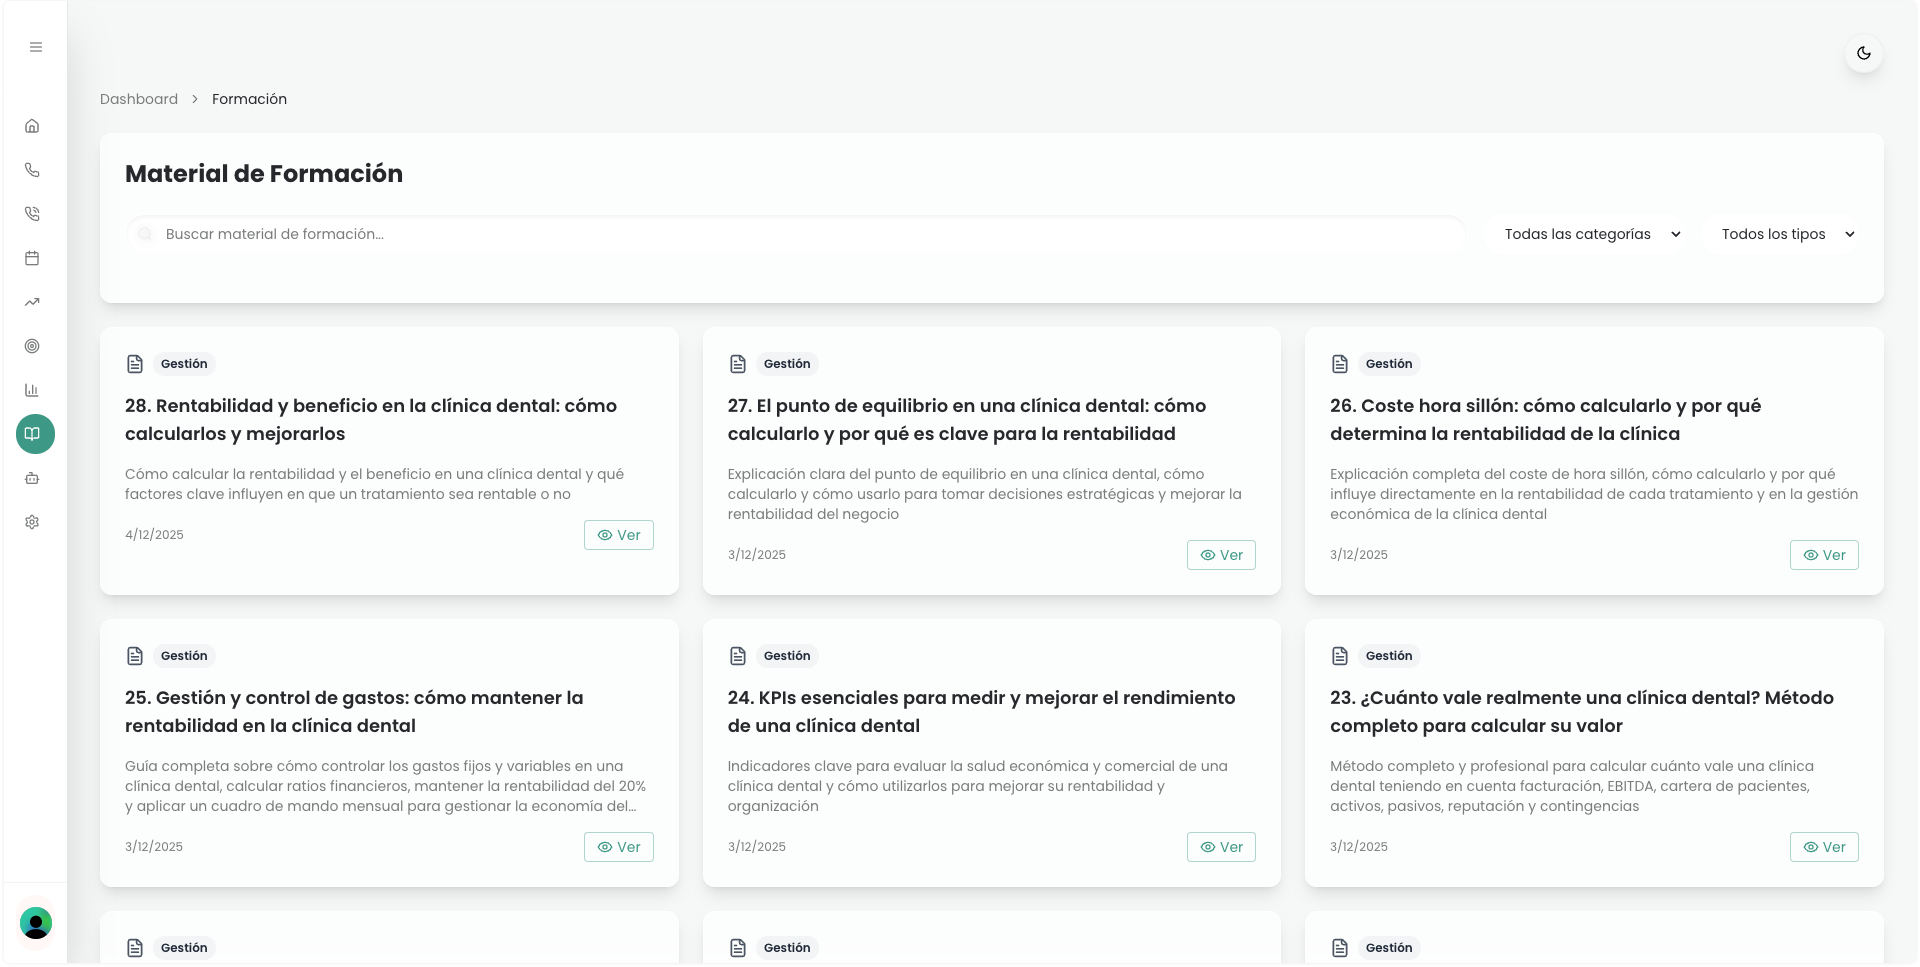This screenshot has width=1920, height=967.
Task: Click description 'Indicadores clave para evaluar la salud económica'
Action: (977, 786)
